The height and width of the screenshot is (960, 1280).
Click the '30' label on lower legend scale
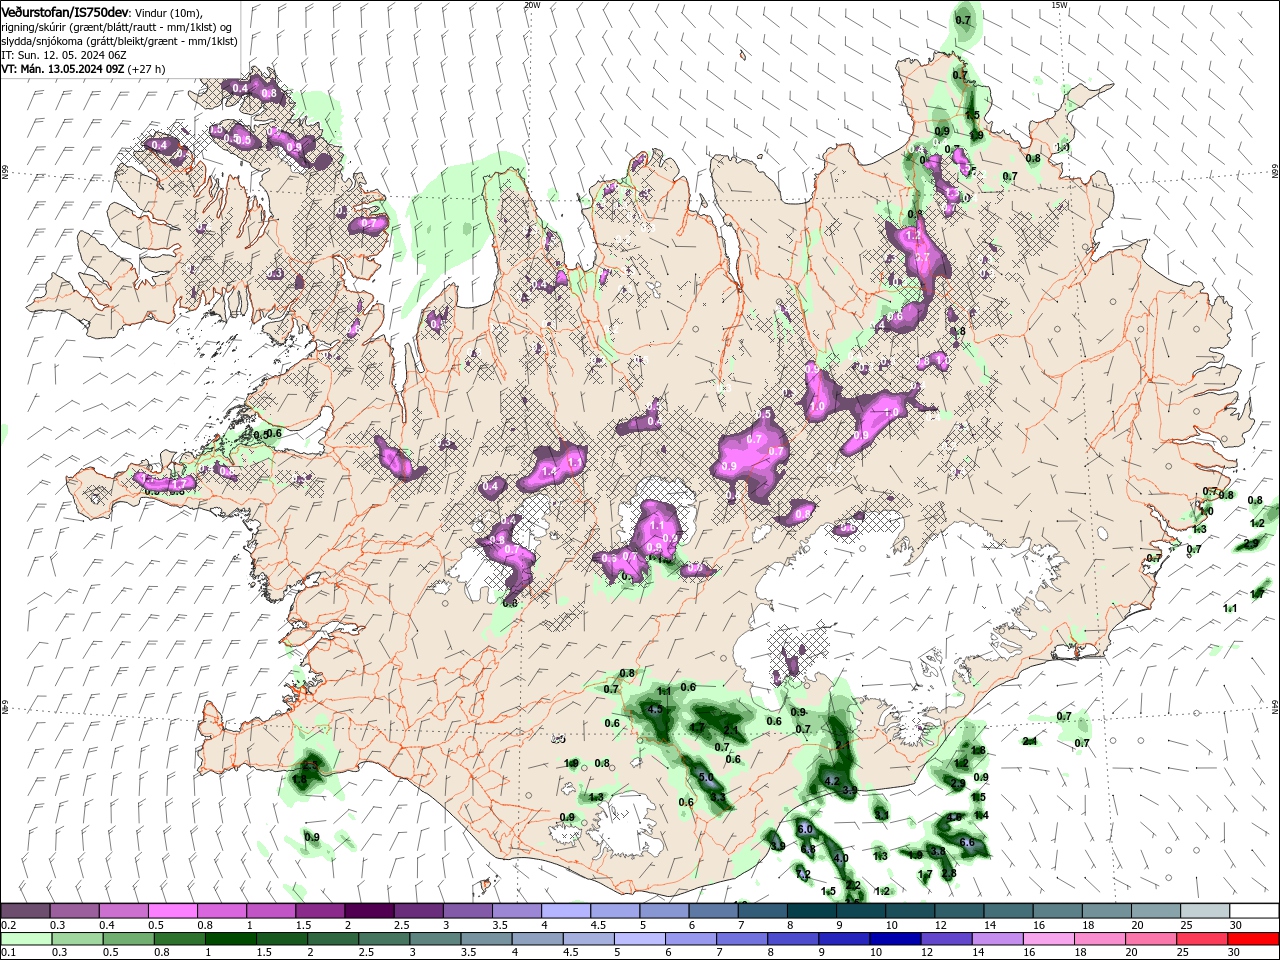[1236, 953]
